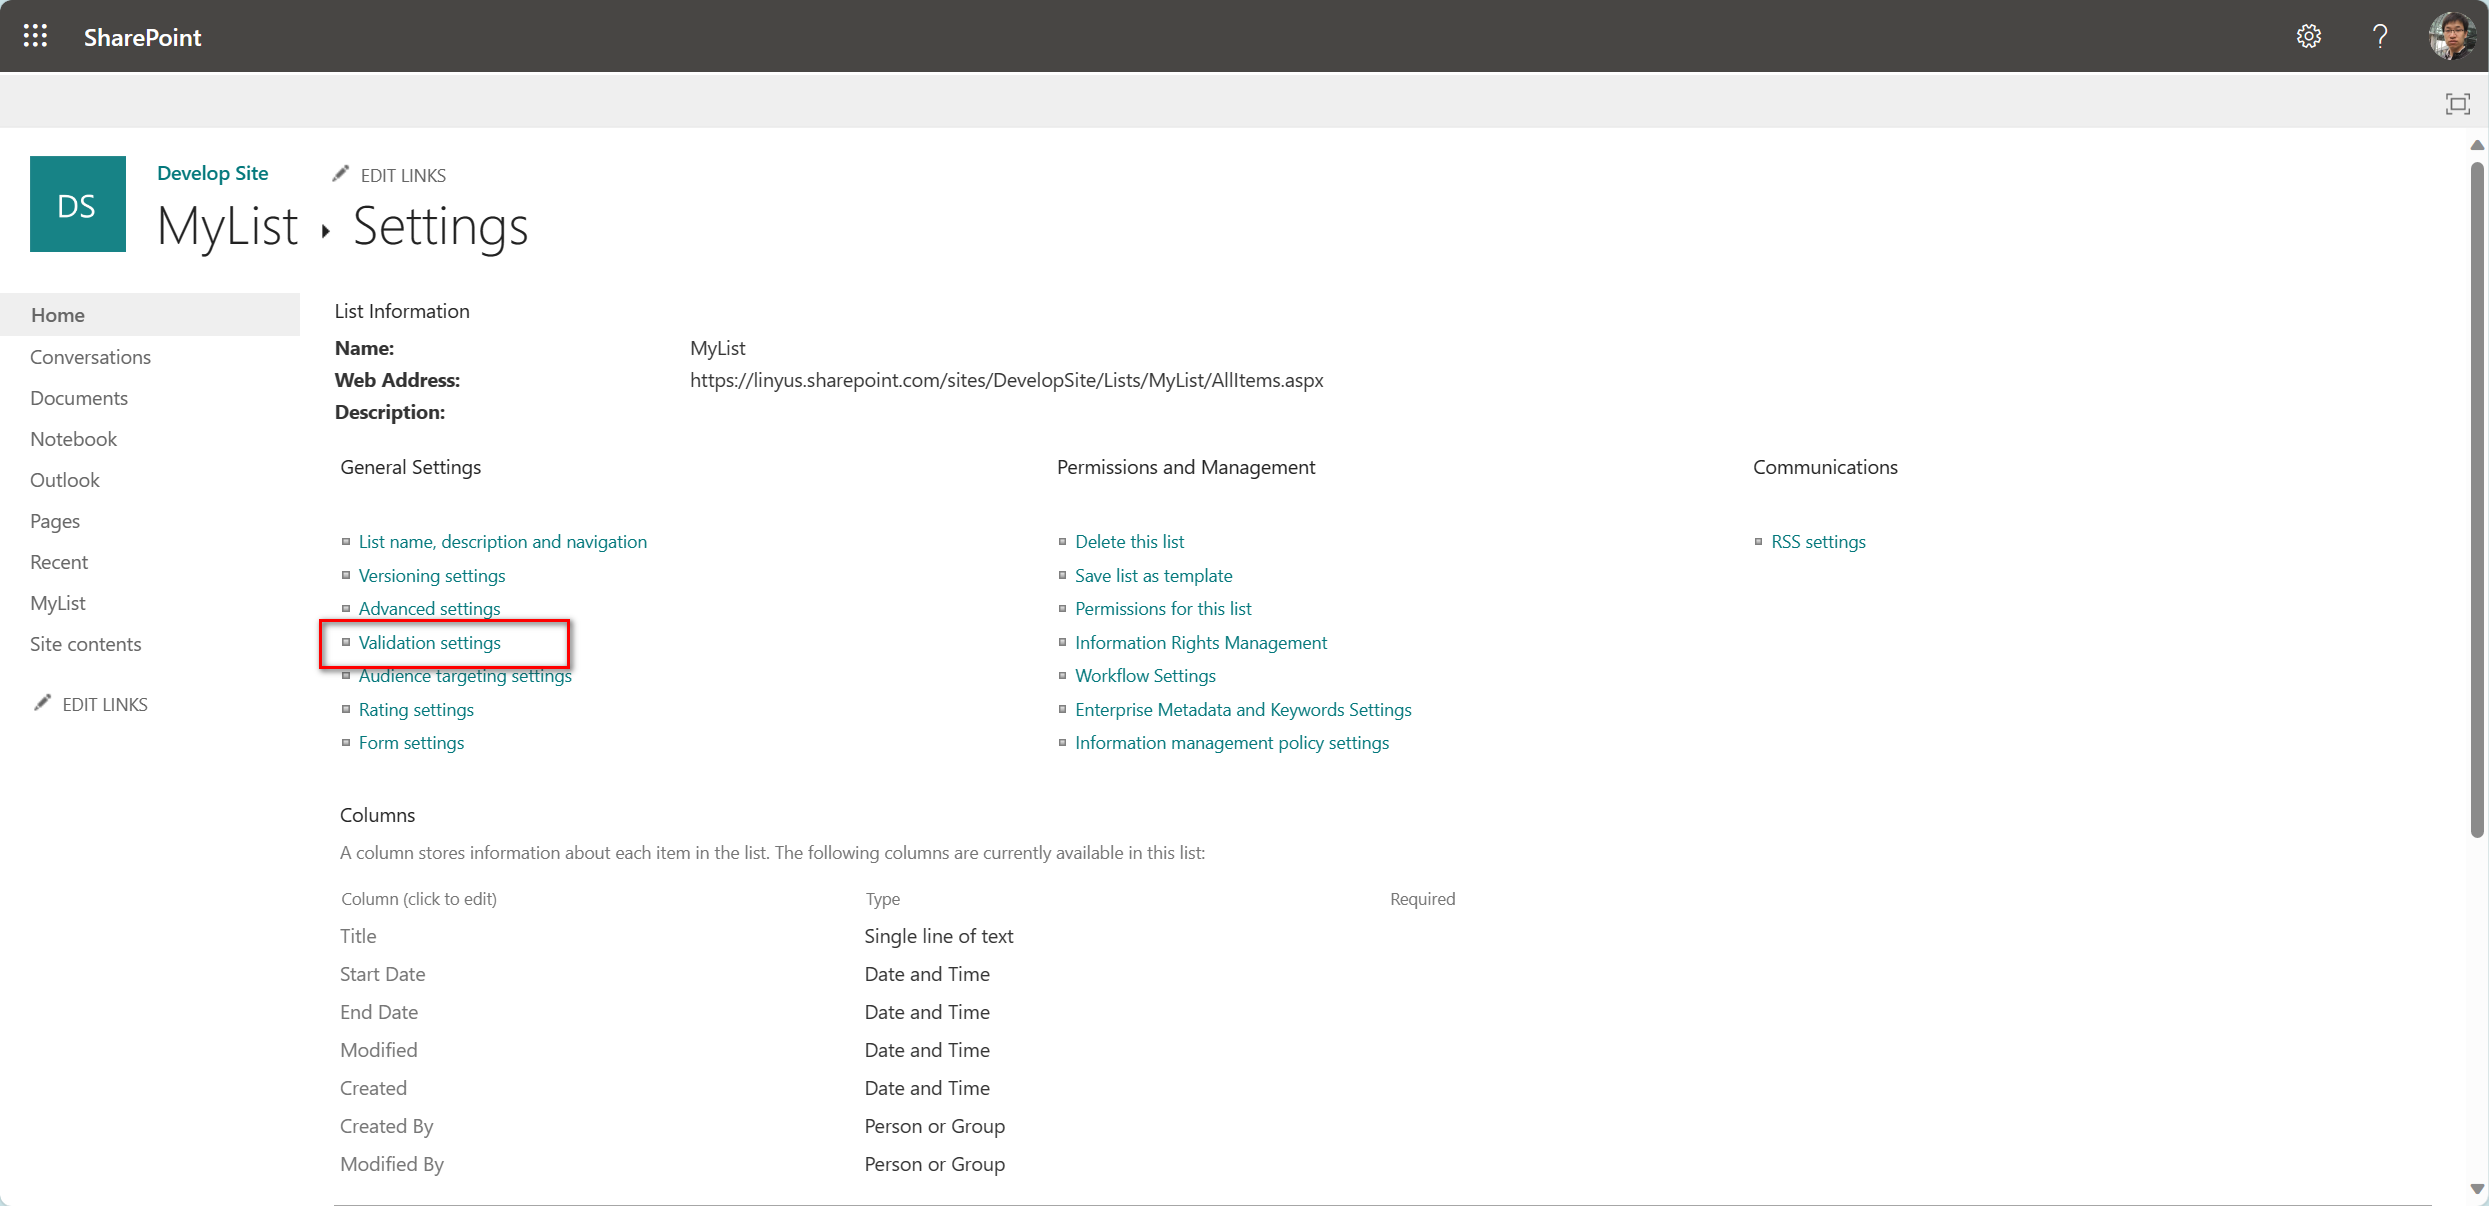2489x1206 pixels.
Task: Click the scroll-down arrow
Action: tap(2477, 1190)
